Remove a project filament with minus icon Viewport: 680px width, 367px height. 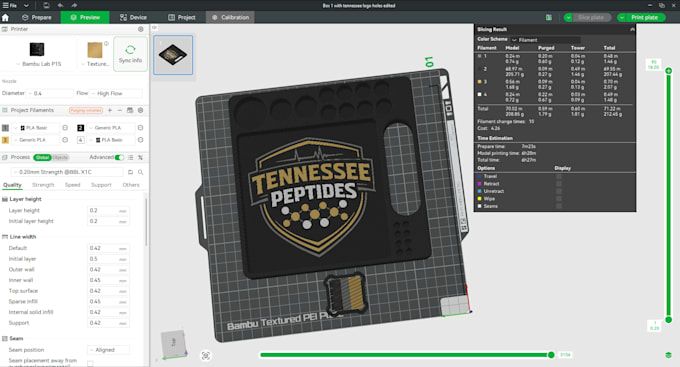point(120,110)
